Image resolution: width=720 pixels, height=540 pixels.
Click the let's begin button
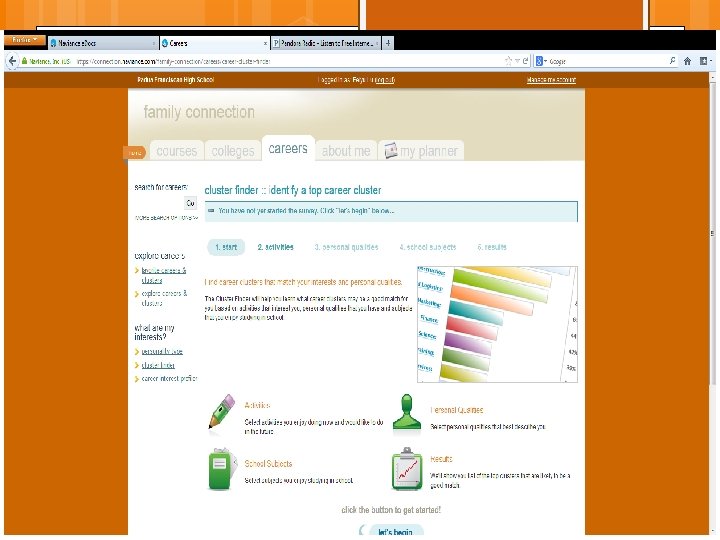tap(396, 530)
